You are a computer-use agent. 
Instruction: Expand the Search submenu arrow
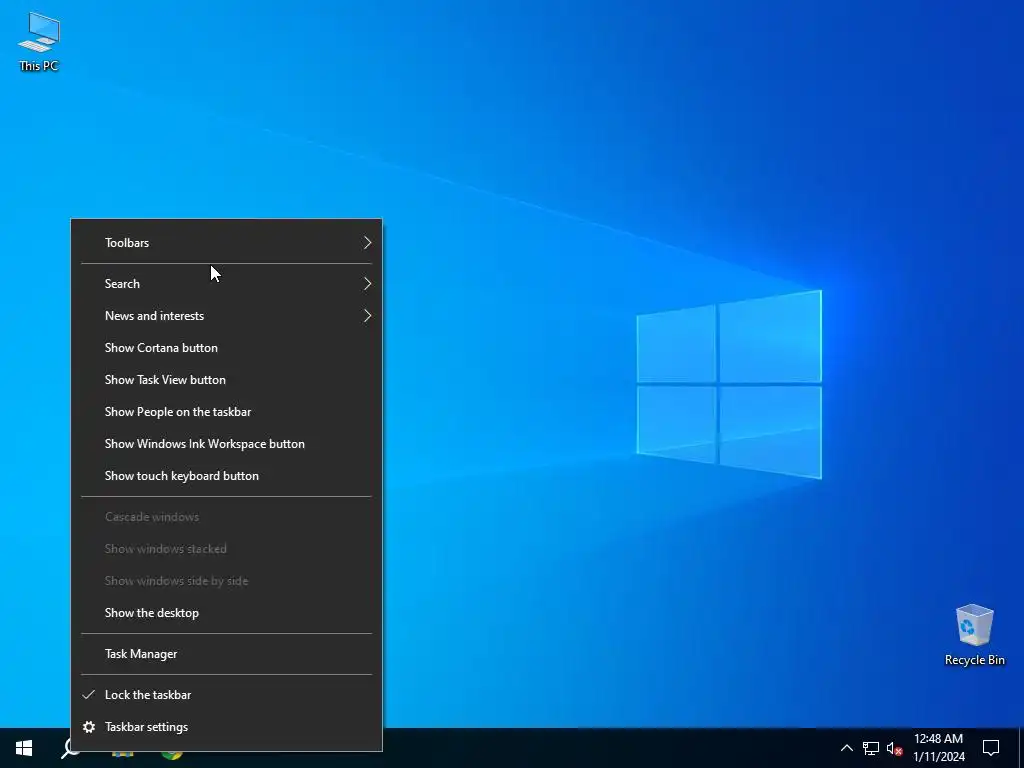click(x=367, y=283)
